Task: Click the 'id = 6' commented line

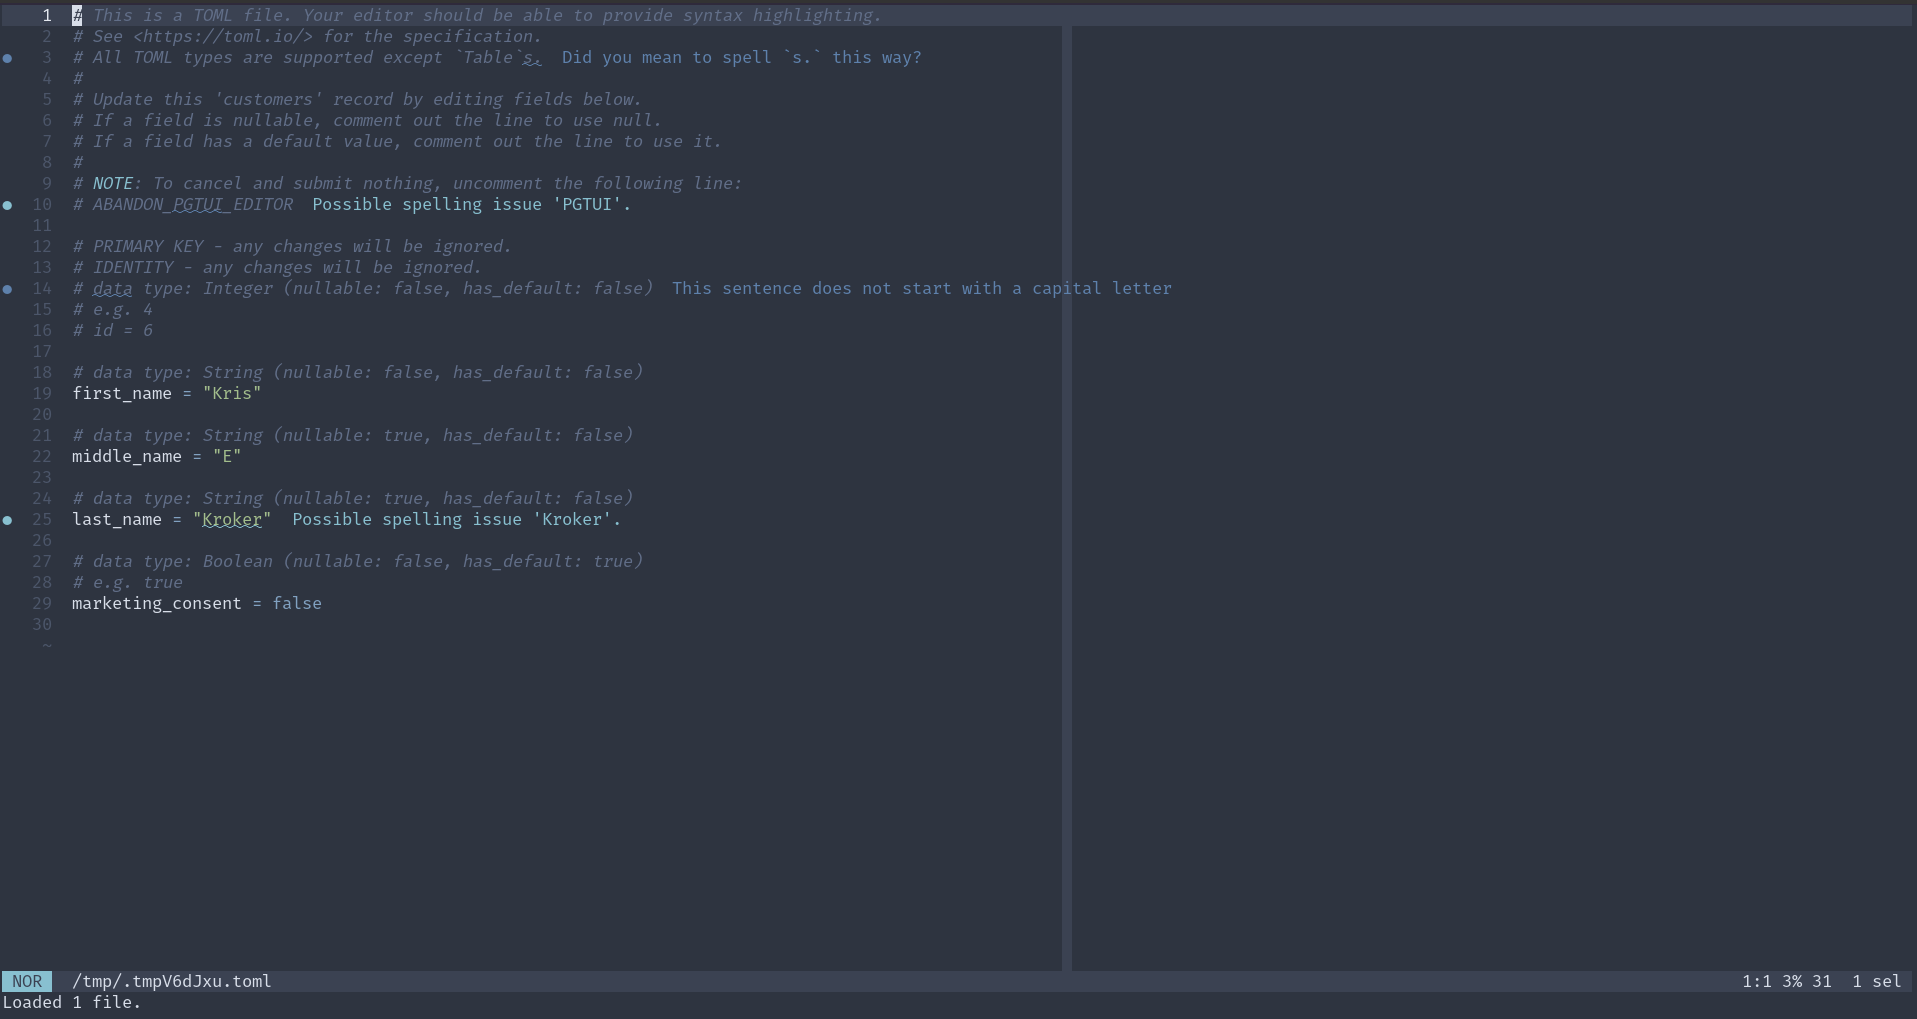Action: [x=122, y=330]
